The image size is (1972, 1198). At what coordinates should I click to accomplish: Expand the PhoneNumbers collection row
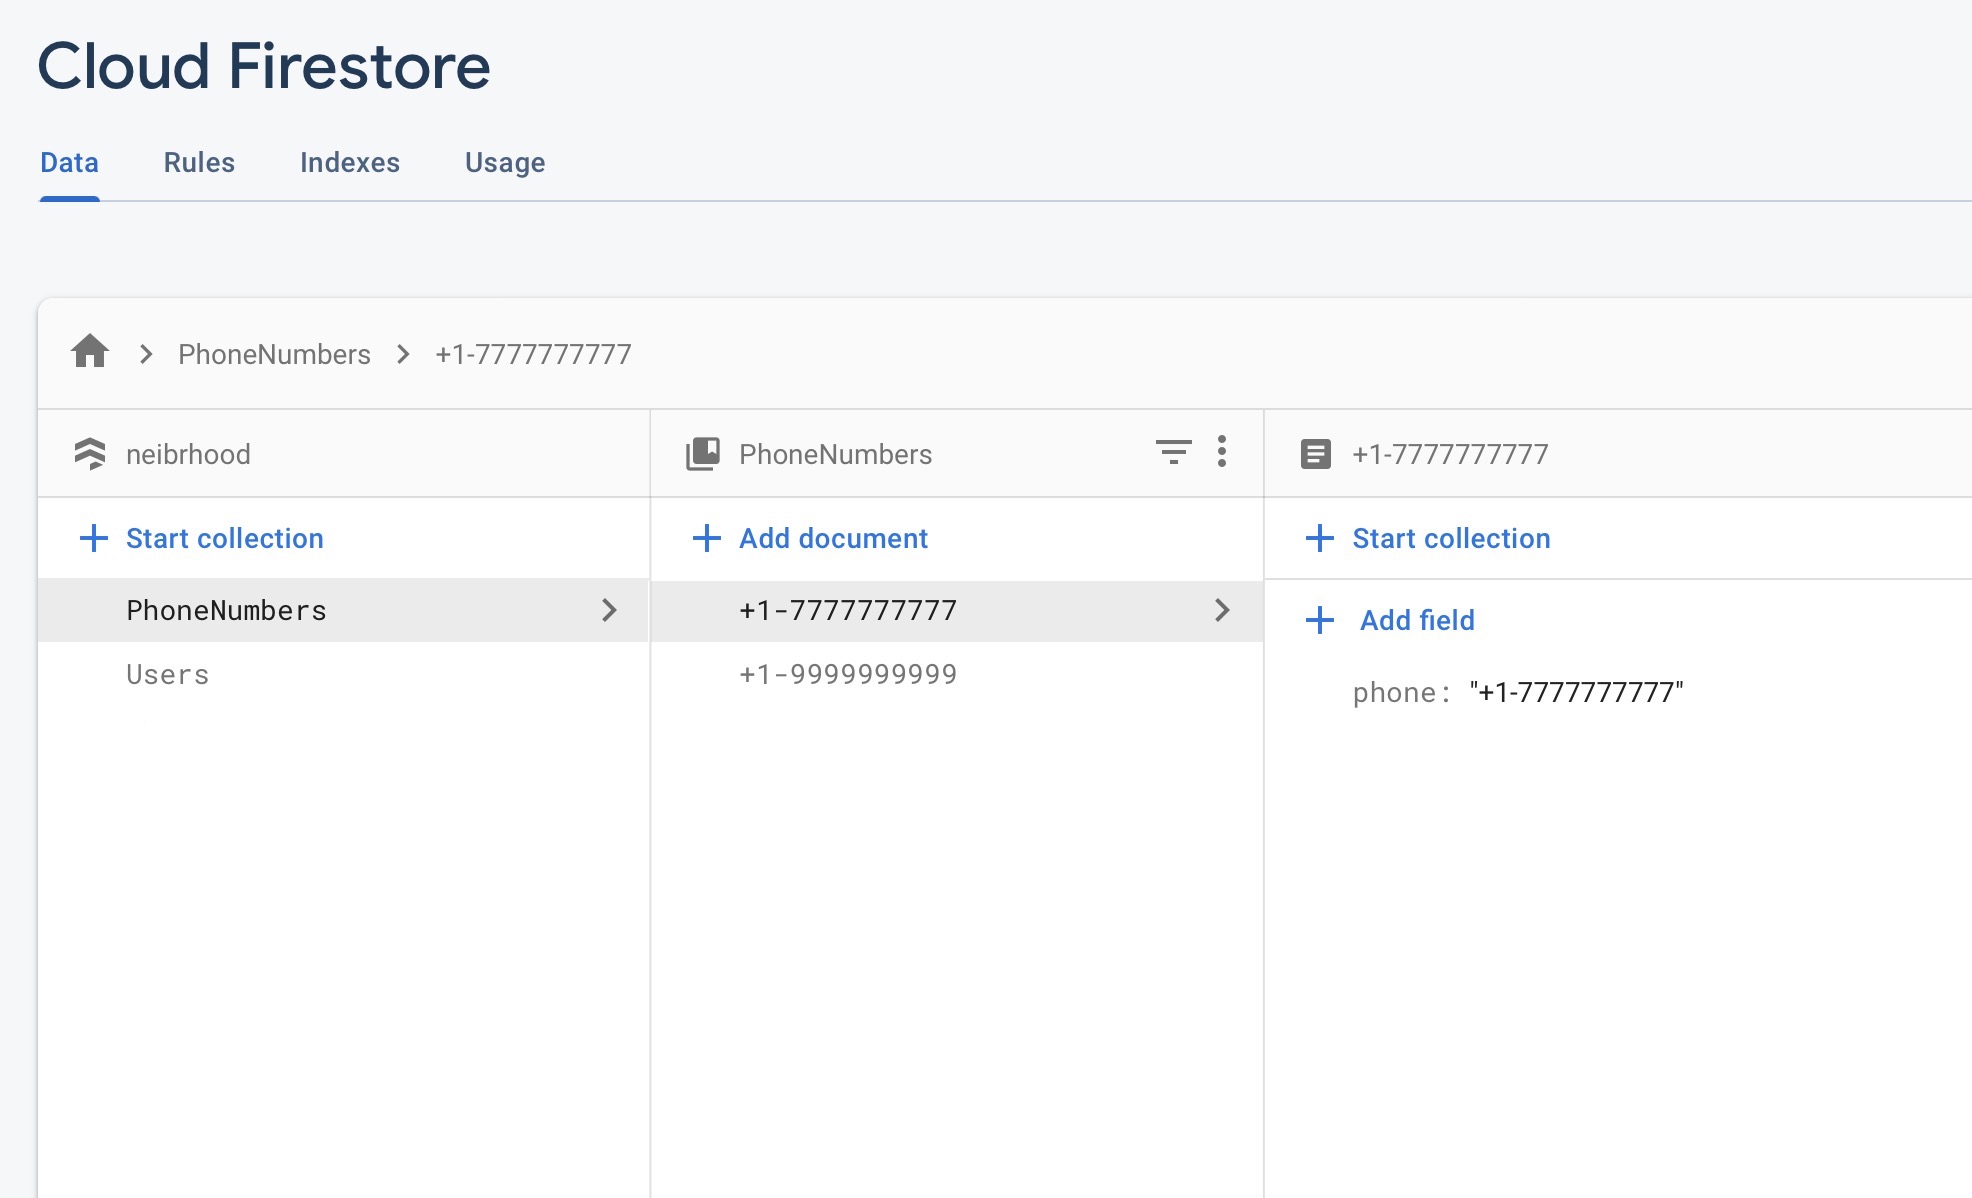pos(609,608)
